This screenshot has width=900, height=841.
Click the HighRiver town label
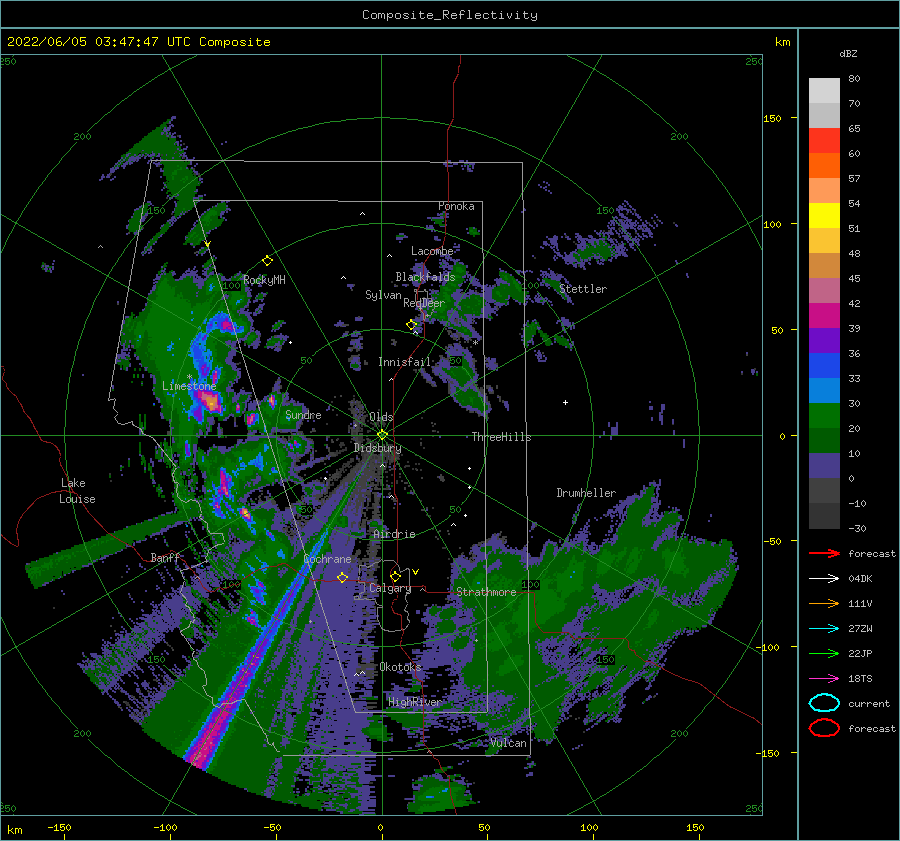pyautogui.click(x=415, y=702)
